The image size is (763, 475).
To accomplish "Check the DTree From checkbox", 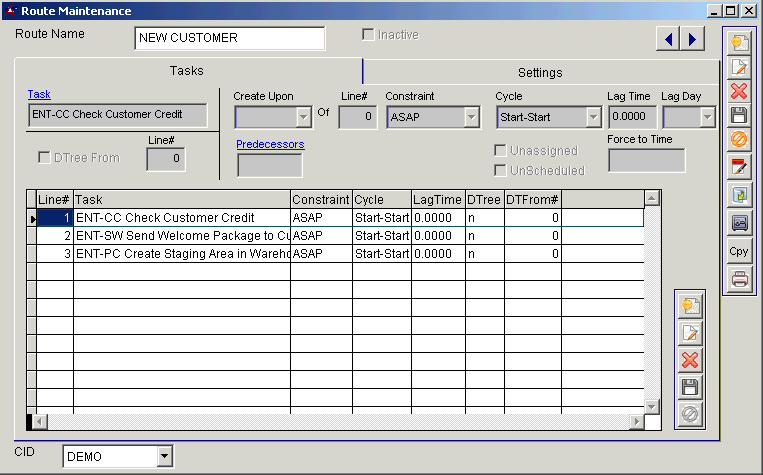I will (44, 158).
